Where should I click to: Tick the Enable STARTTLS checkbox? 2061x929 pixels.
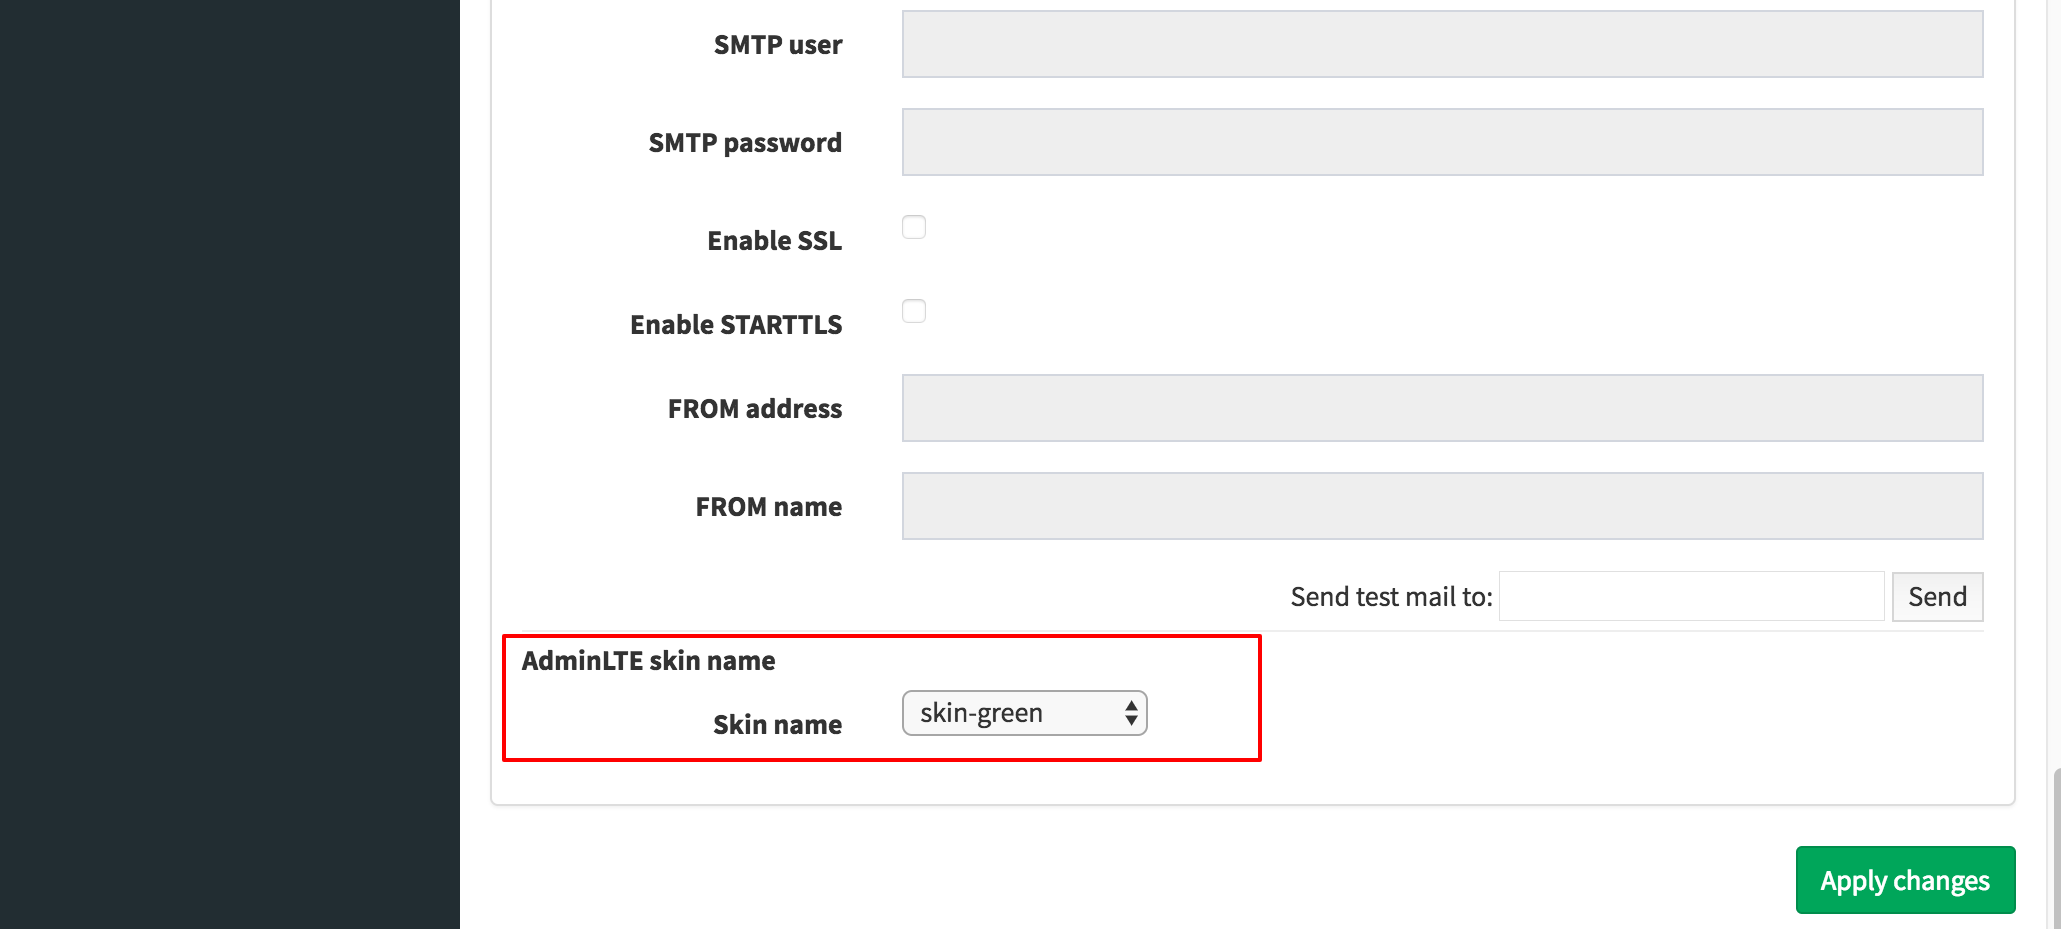(x=914, y=311)
